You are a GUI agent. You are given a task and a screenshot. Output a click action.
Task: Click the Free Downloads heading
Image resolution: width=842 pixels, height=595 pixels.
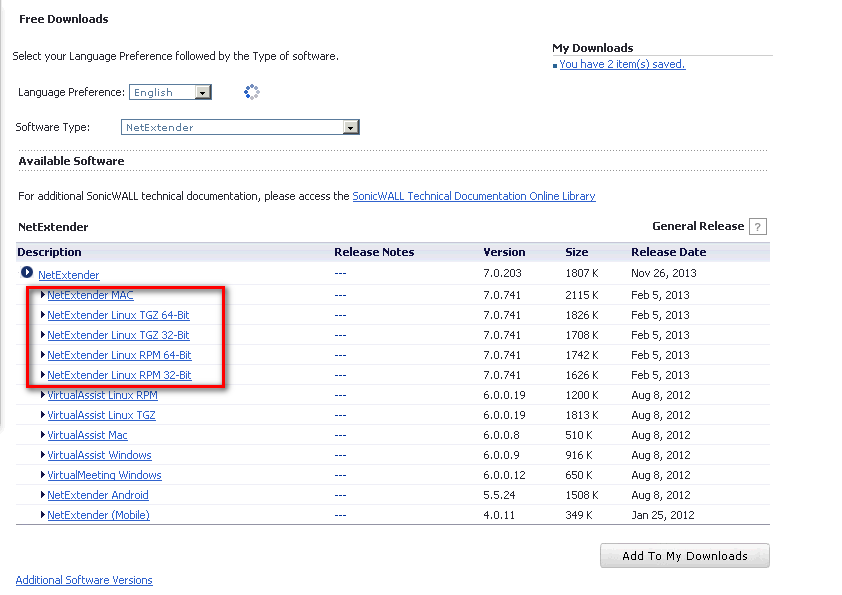coord(63,19)
